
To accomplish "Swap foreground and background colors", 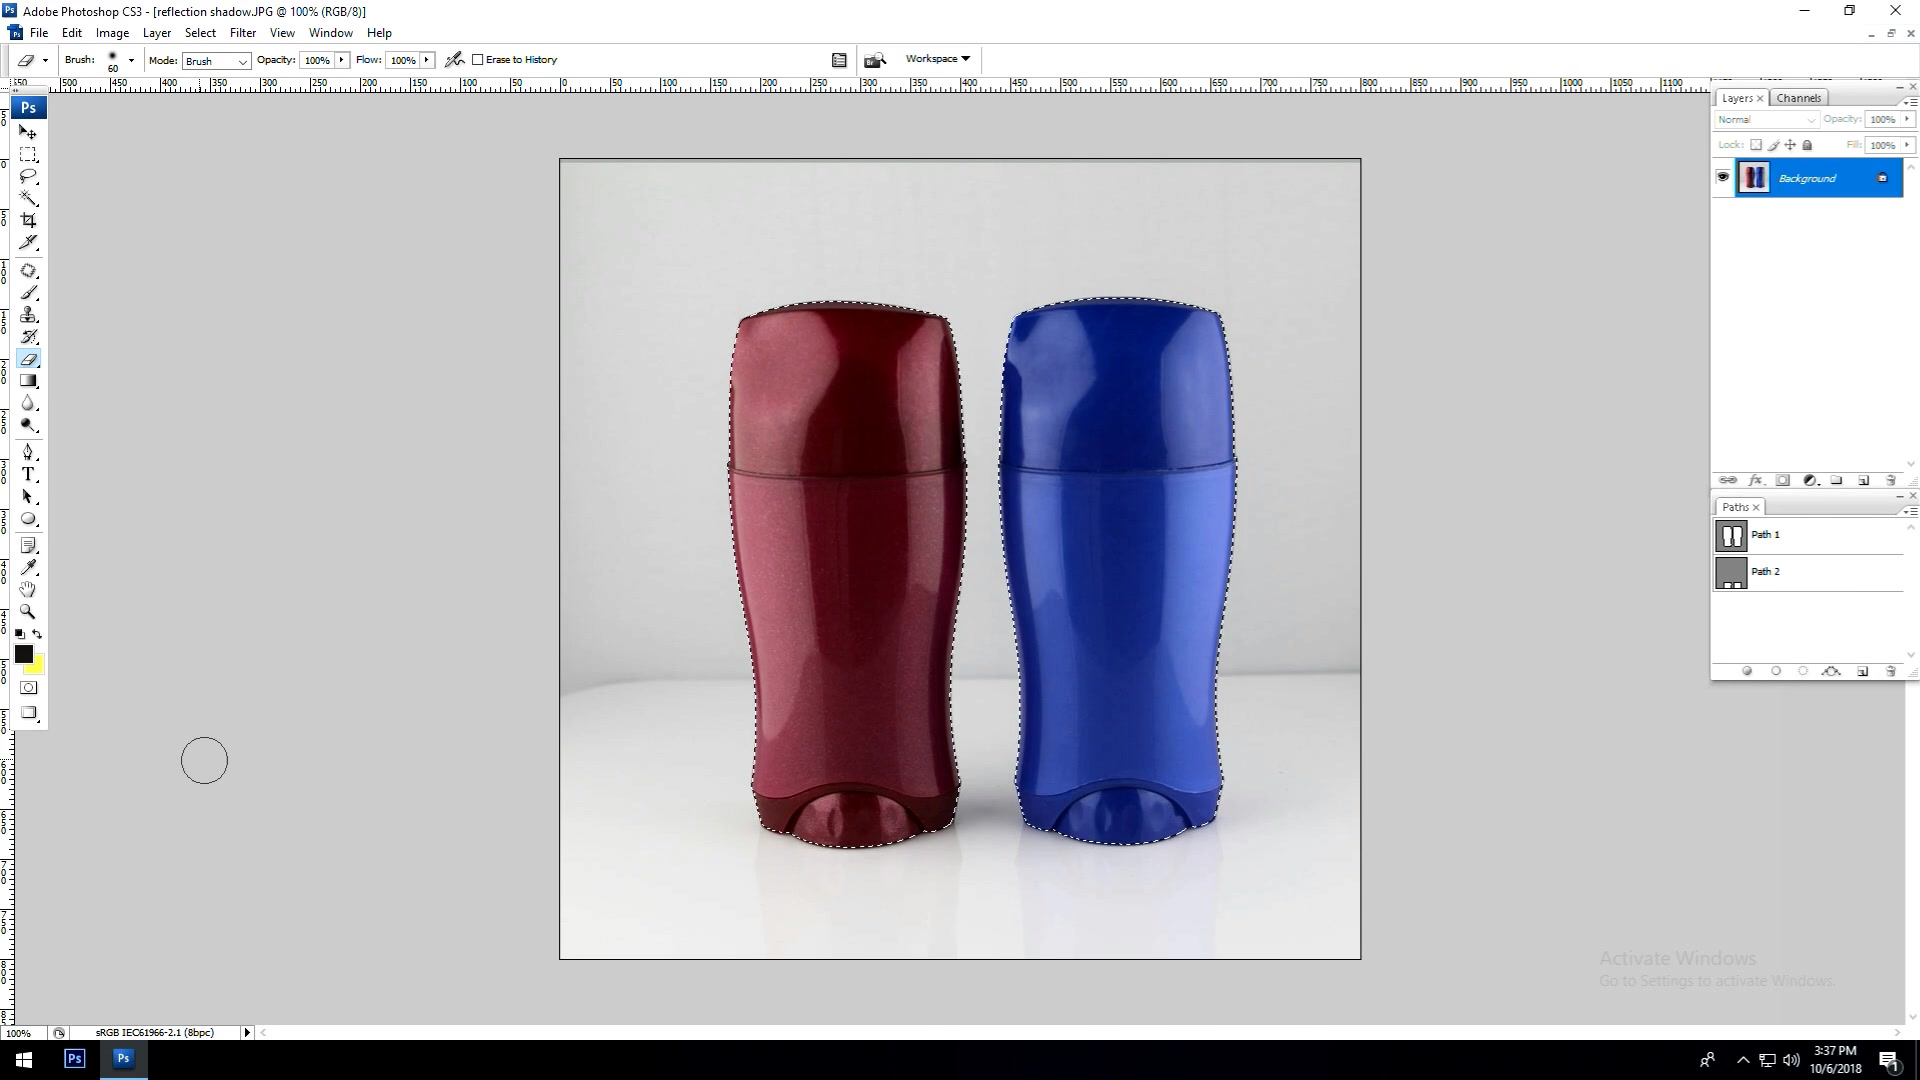I will 37,634.
